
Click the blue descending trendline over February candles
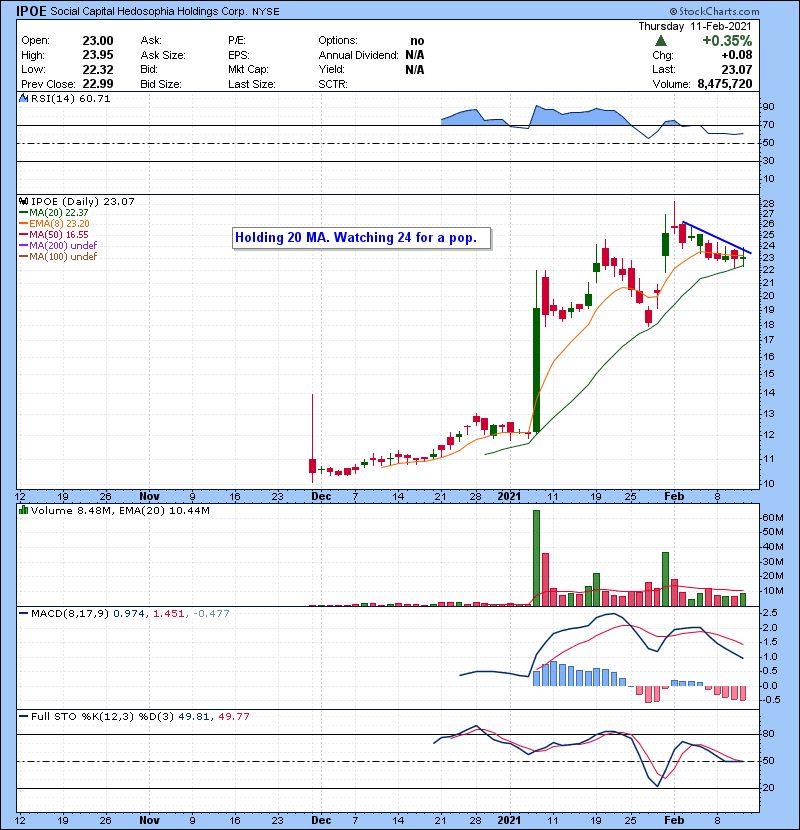716,237
